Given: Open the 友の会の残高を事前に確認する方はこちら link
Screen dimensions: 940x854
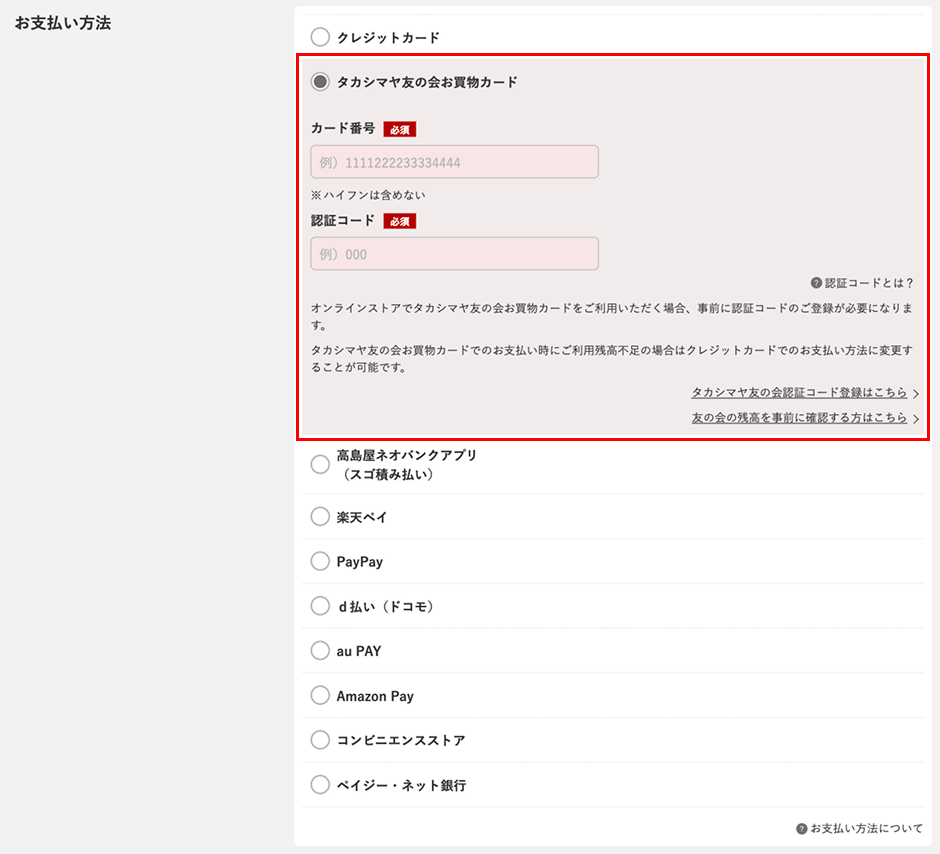Looking at the screenshot, I should pos(800,419).
